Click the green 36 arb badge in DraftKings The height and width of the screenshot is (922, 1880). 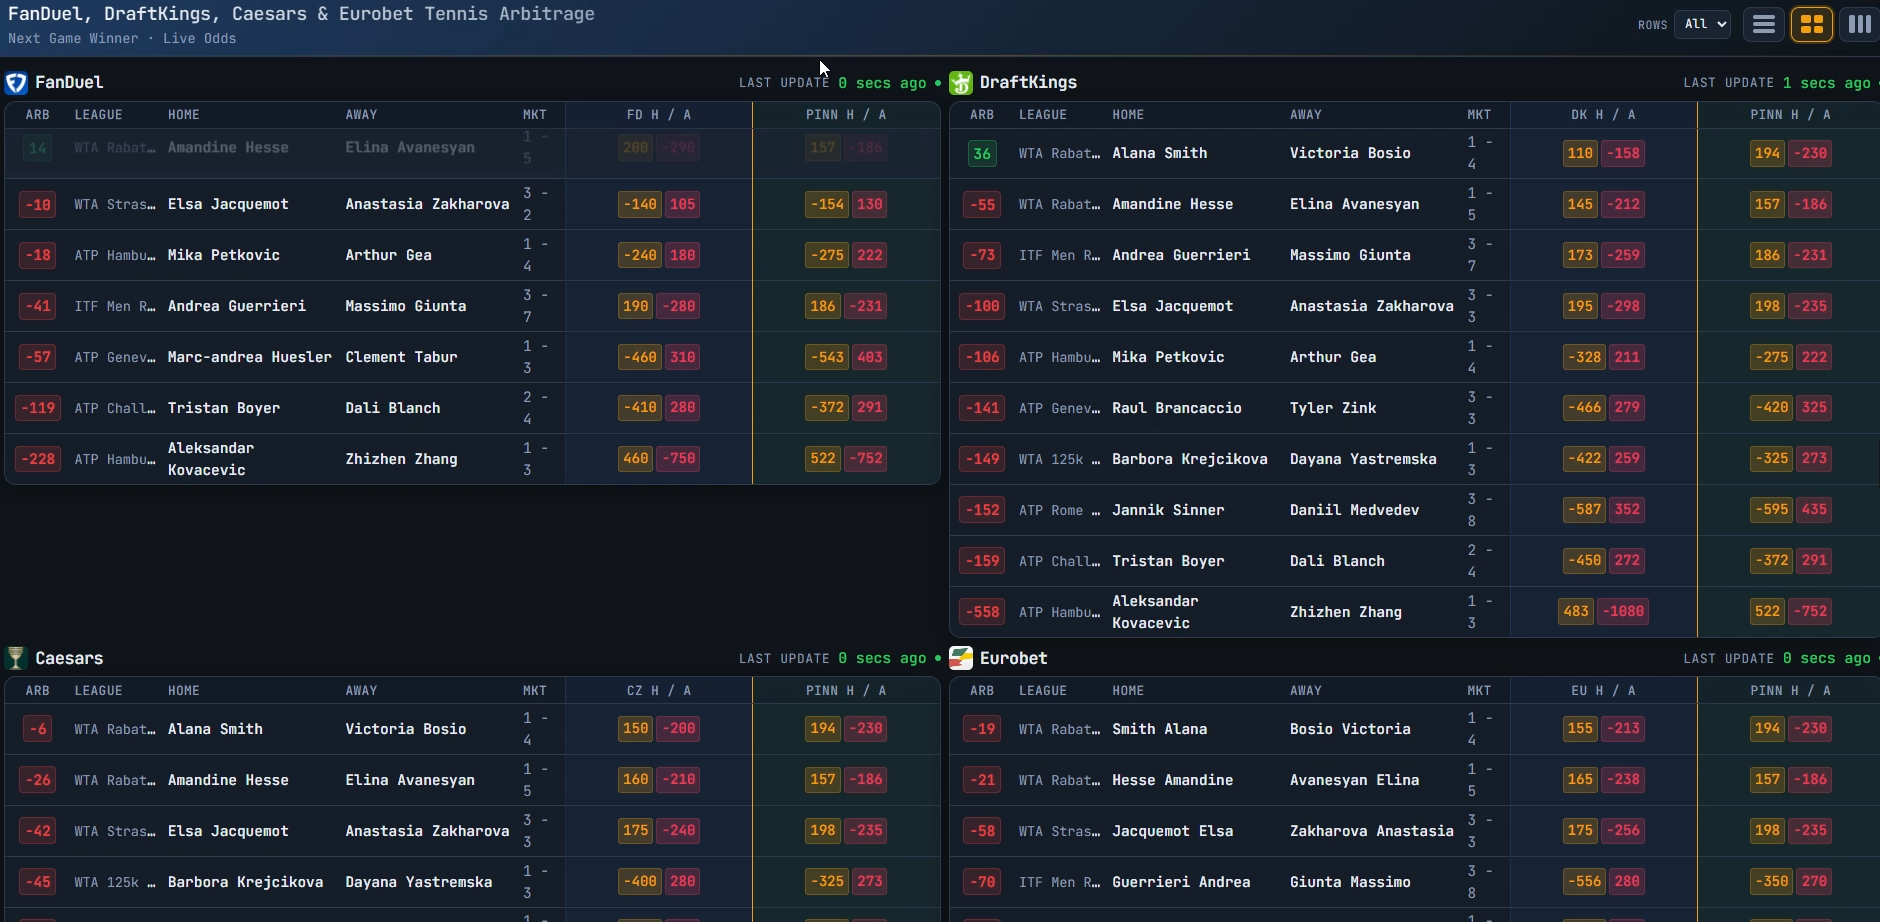[982, 153]
